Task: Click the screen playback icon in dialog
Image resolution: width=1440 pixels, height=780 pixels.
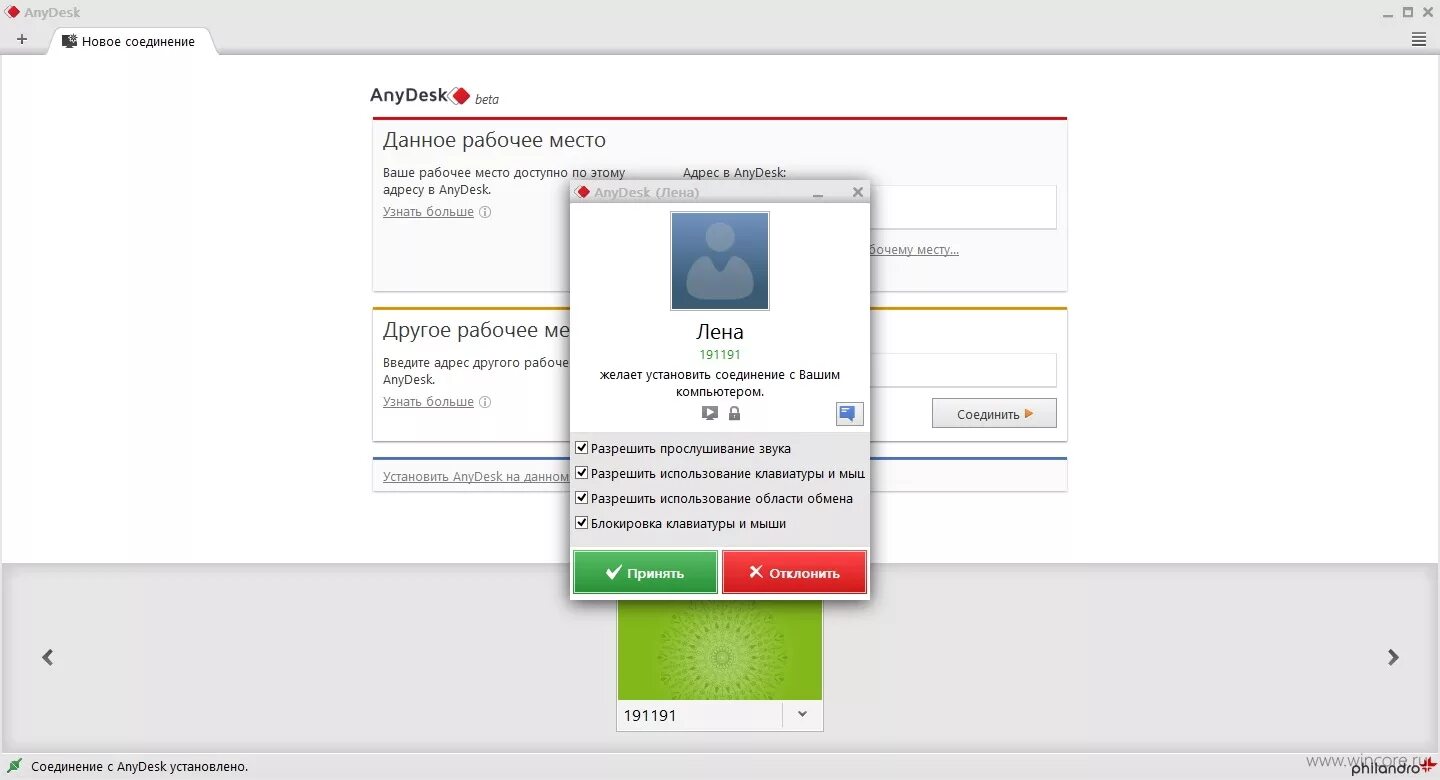Action: [710, 413]
